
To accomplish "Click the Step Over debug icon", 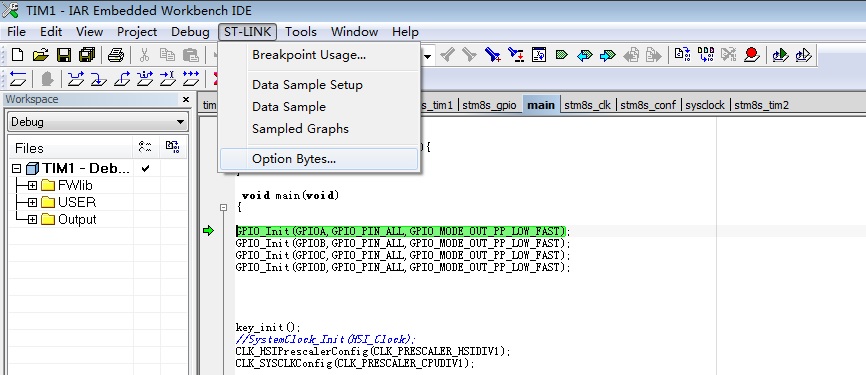I will (76, 80).
